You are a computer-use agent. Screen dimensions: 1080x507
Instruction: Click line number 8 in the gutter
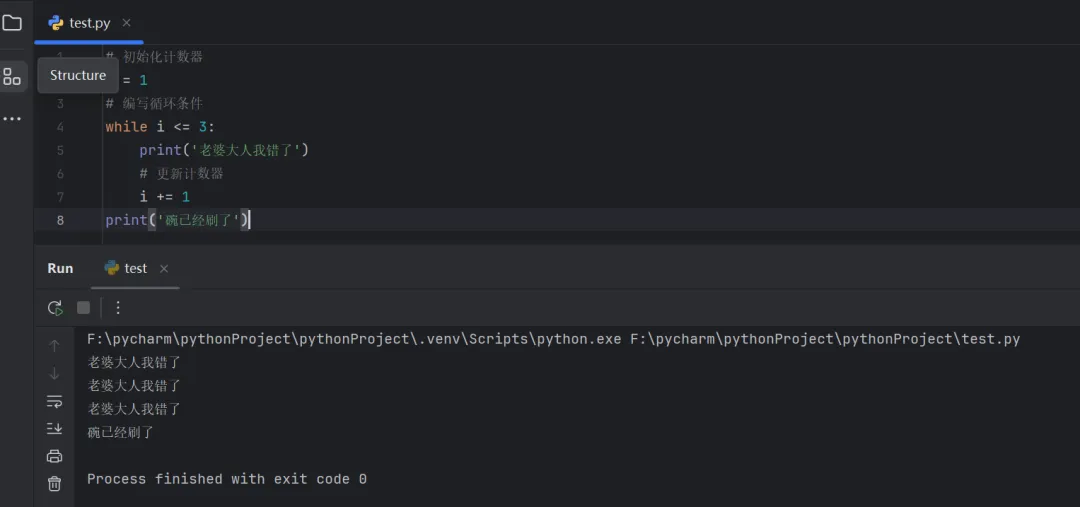60,220
